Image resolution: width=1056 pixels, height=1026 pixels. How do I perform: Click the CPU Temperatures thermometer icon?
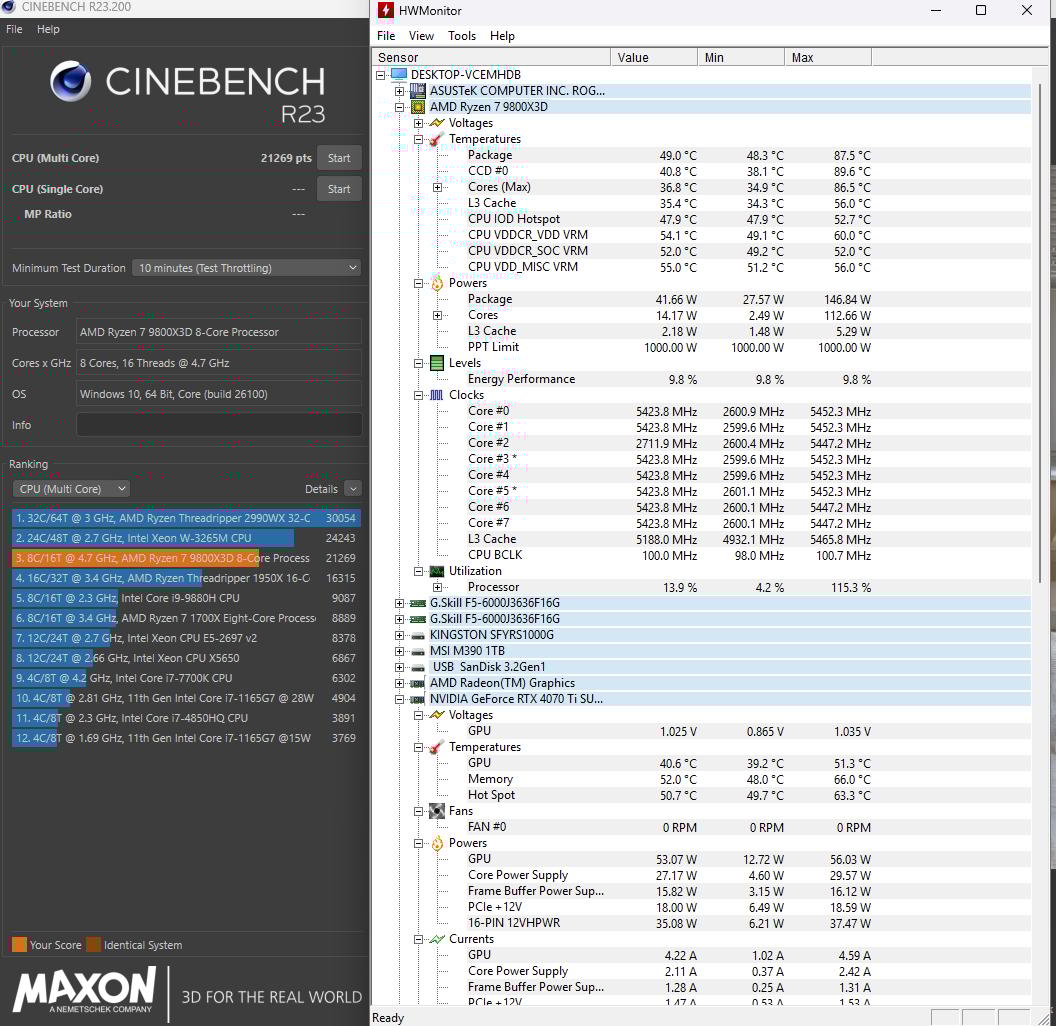click(436, 139)
